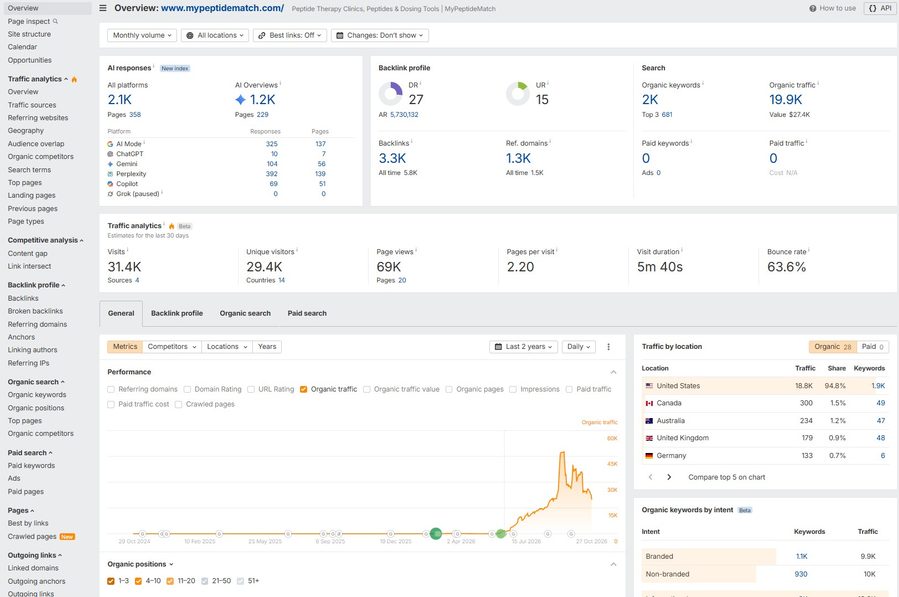This screenshot has width=899, height=597.
Task: Open chart options three-dot menu
Action: pyautogui.click(x=608, y=347)
